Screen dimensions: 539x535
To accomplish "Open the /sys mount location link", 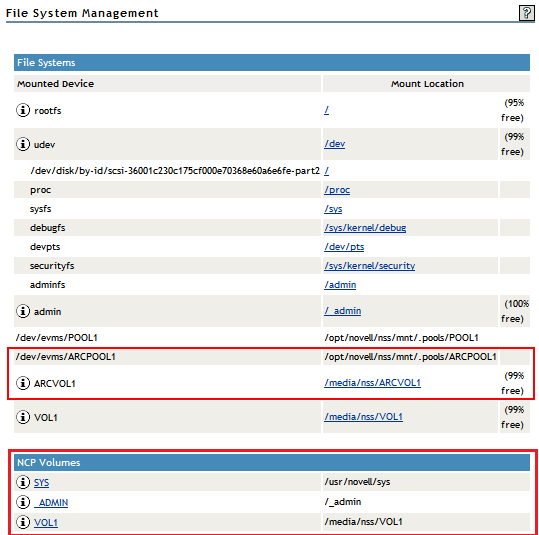I will point(333,209).
